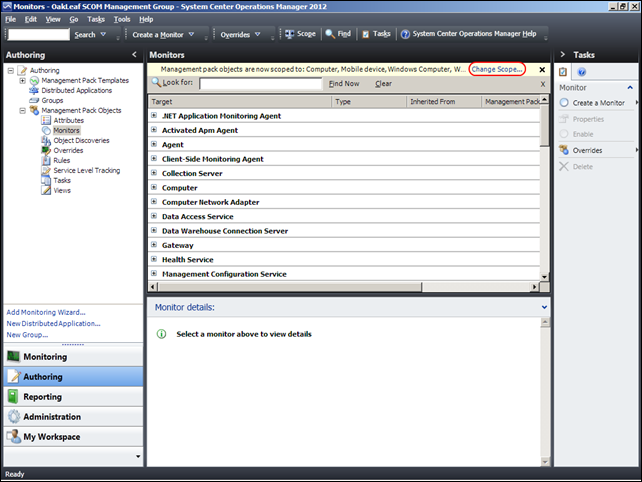Select Object Discoveries tree node

coord(81,140)
